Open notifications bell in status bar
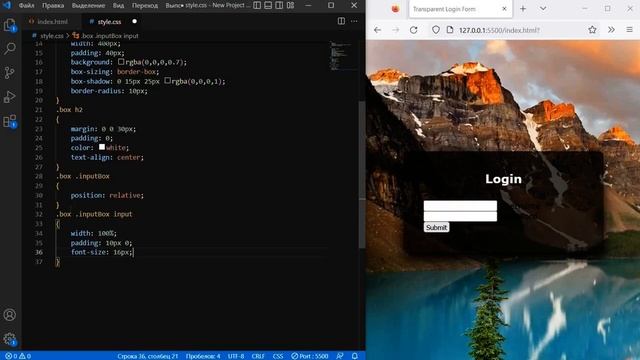Image resolution: width=640 pixels, height=360 pixels. click(355, 356)
